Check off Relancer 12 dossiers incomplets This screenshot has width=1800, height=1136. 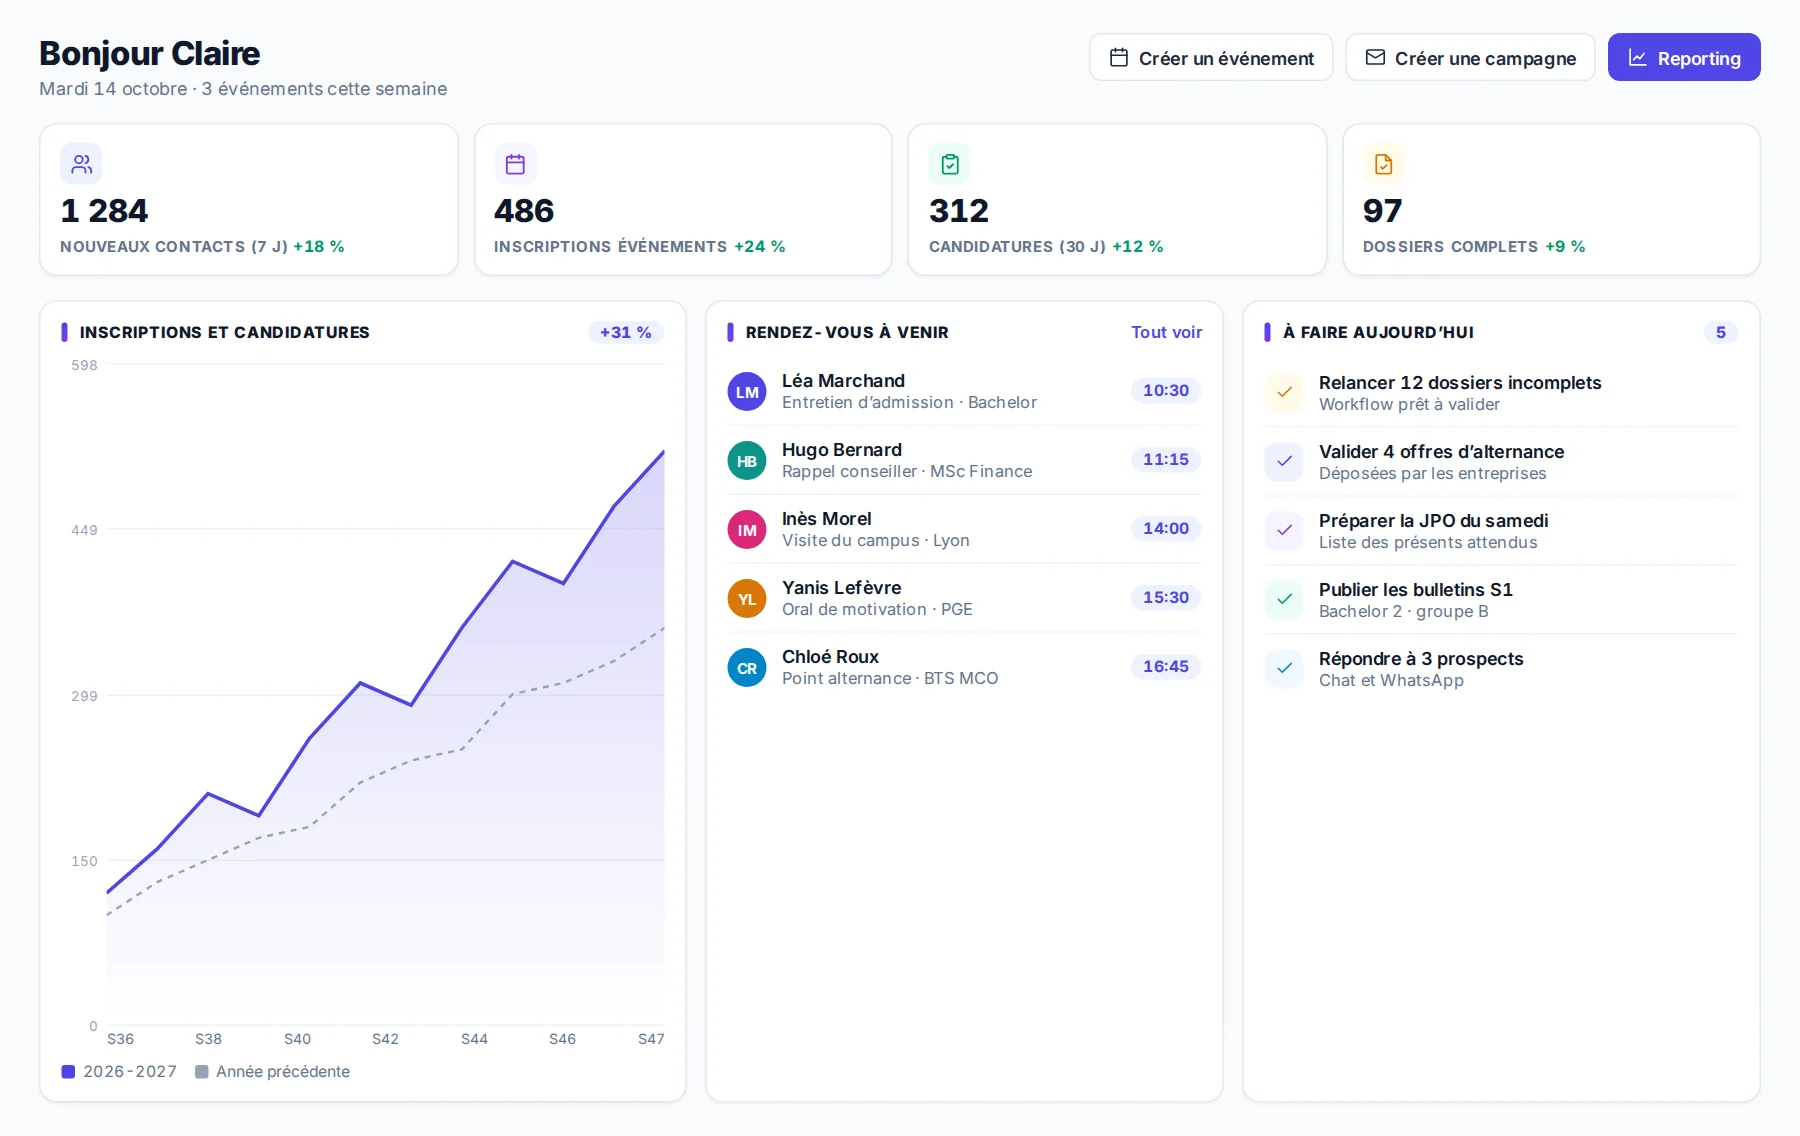(x=1284, y=393)
